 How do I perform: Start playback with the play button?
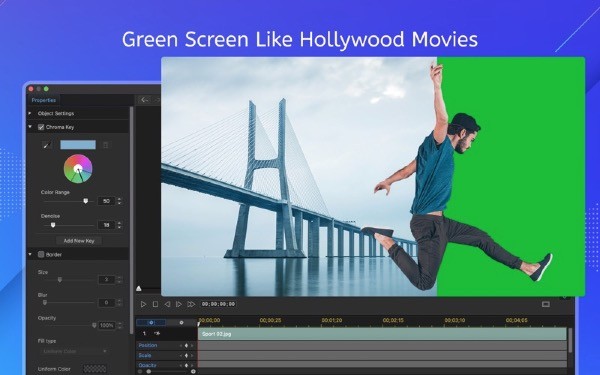(x=143, y=304)
